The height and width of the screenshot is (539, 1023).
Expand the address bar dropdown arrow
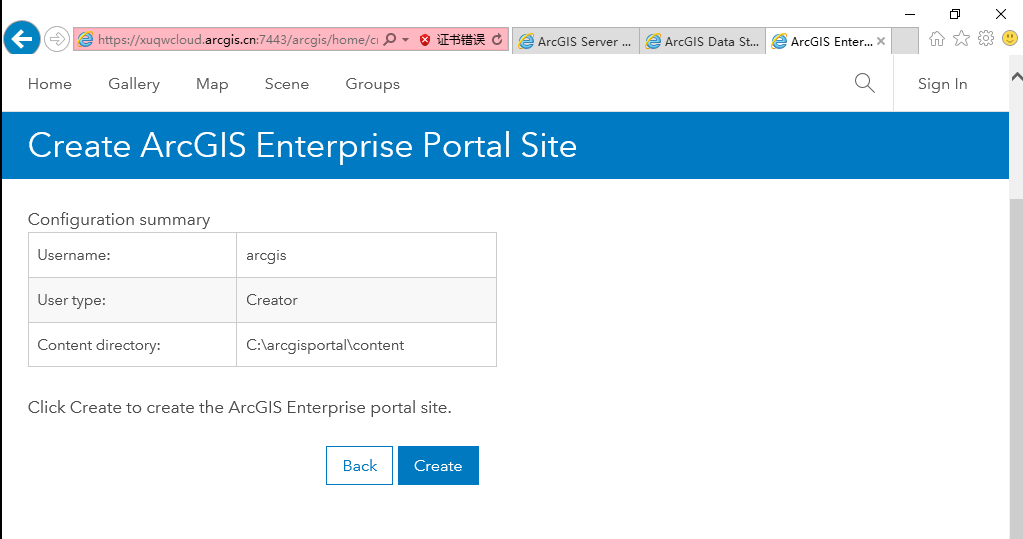click(405, 40)
